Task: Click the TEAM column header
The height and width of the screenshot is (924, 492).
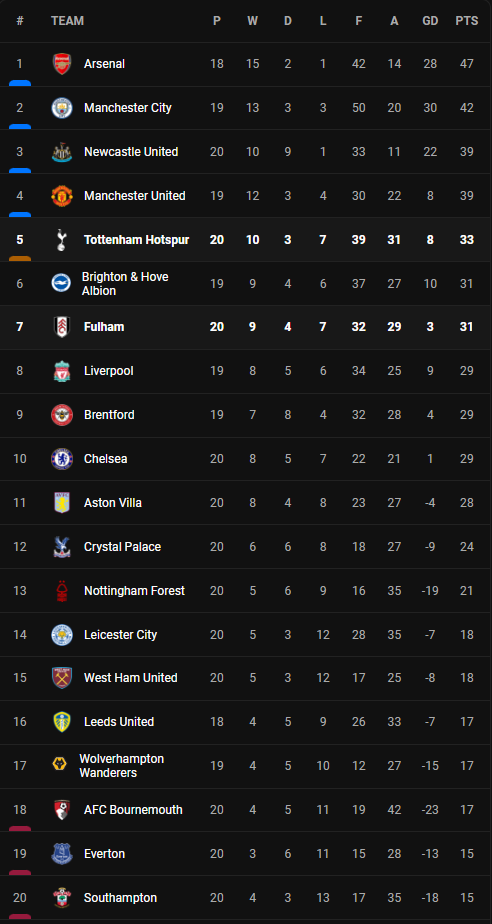Action: [67, 21]
